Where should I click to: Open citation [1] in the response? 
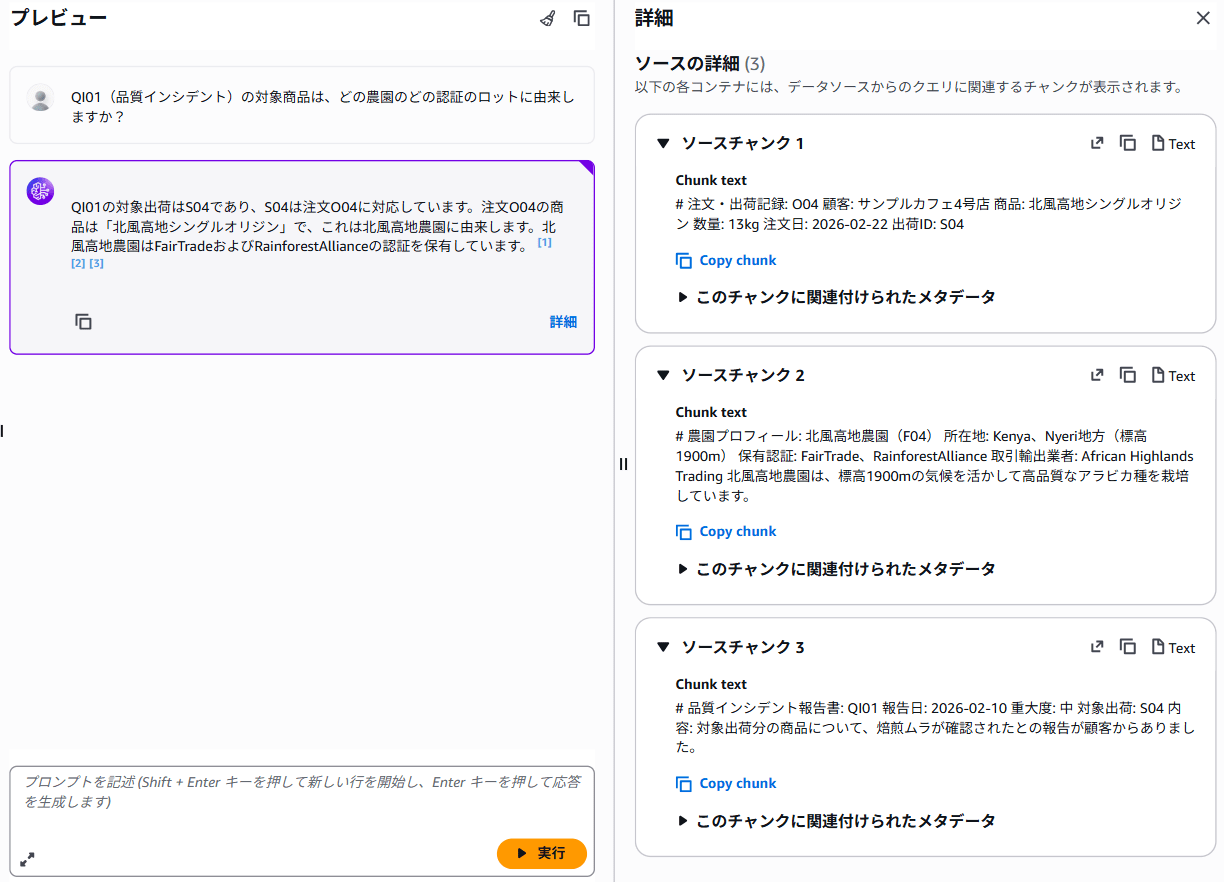pos(544,243)
